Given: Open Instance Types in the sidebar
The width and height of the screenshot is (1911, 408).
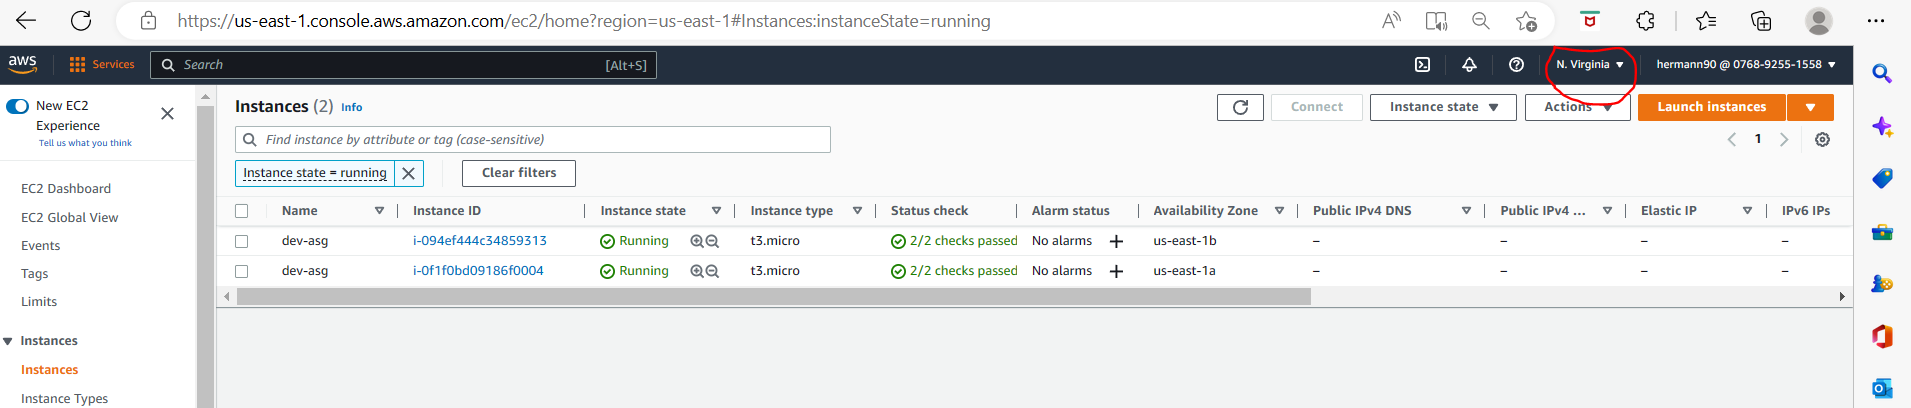Looking at the screenshot, I should (x=64, y=398).
